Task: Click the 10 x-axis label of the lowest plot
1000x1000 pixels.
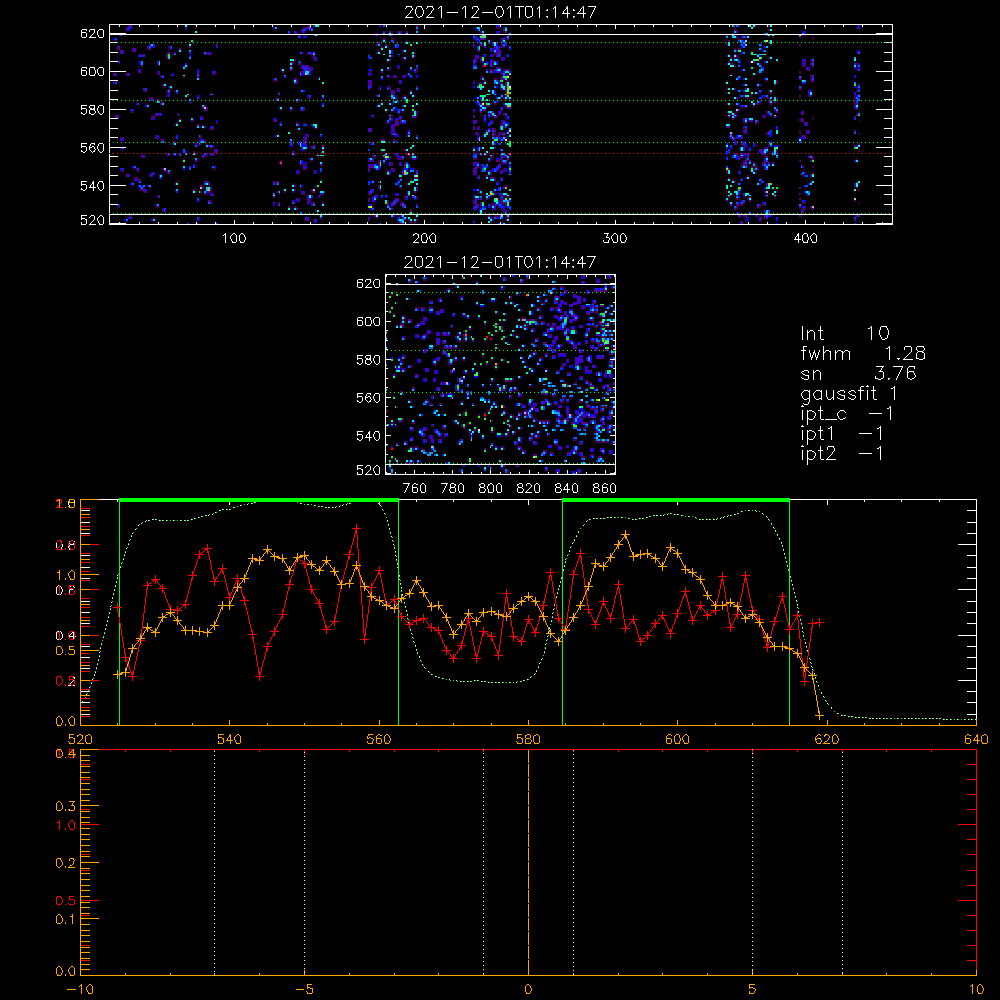Action: (x=976, y=990)
